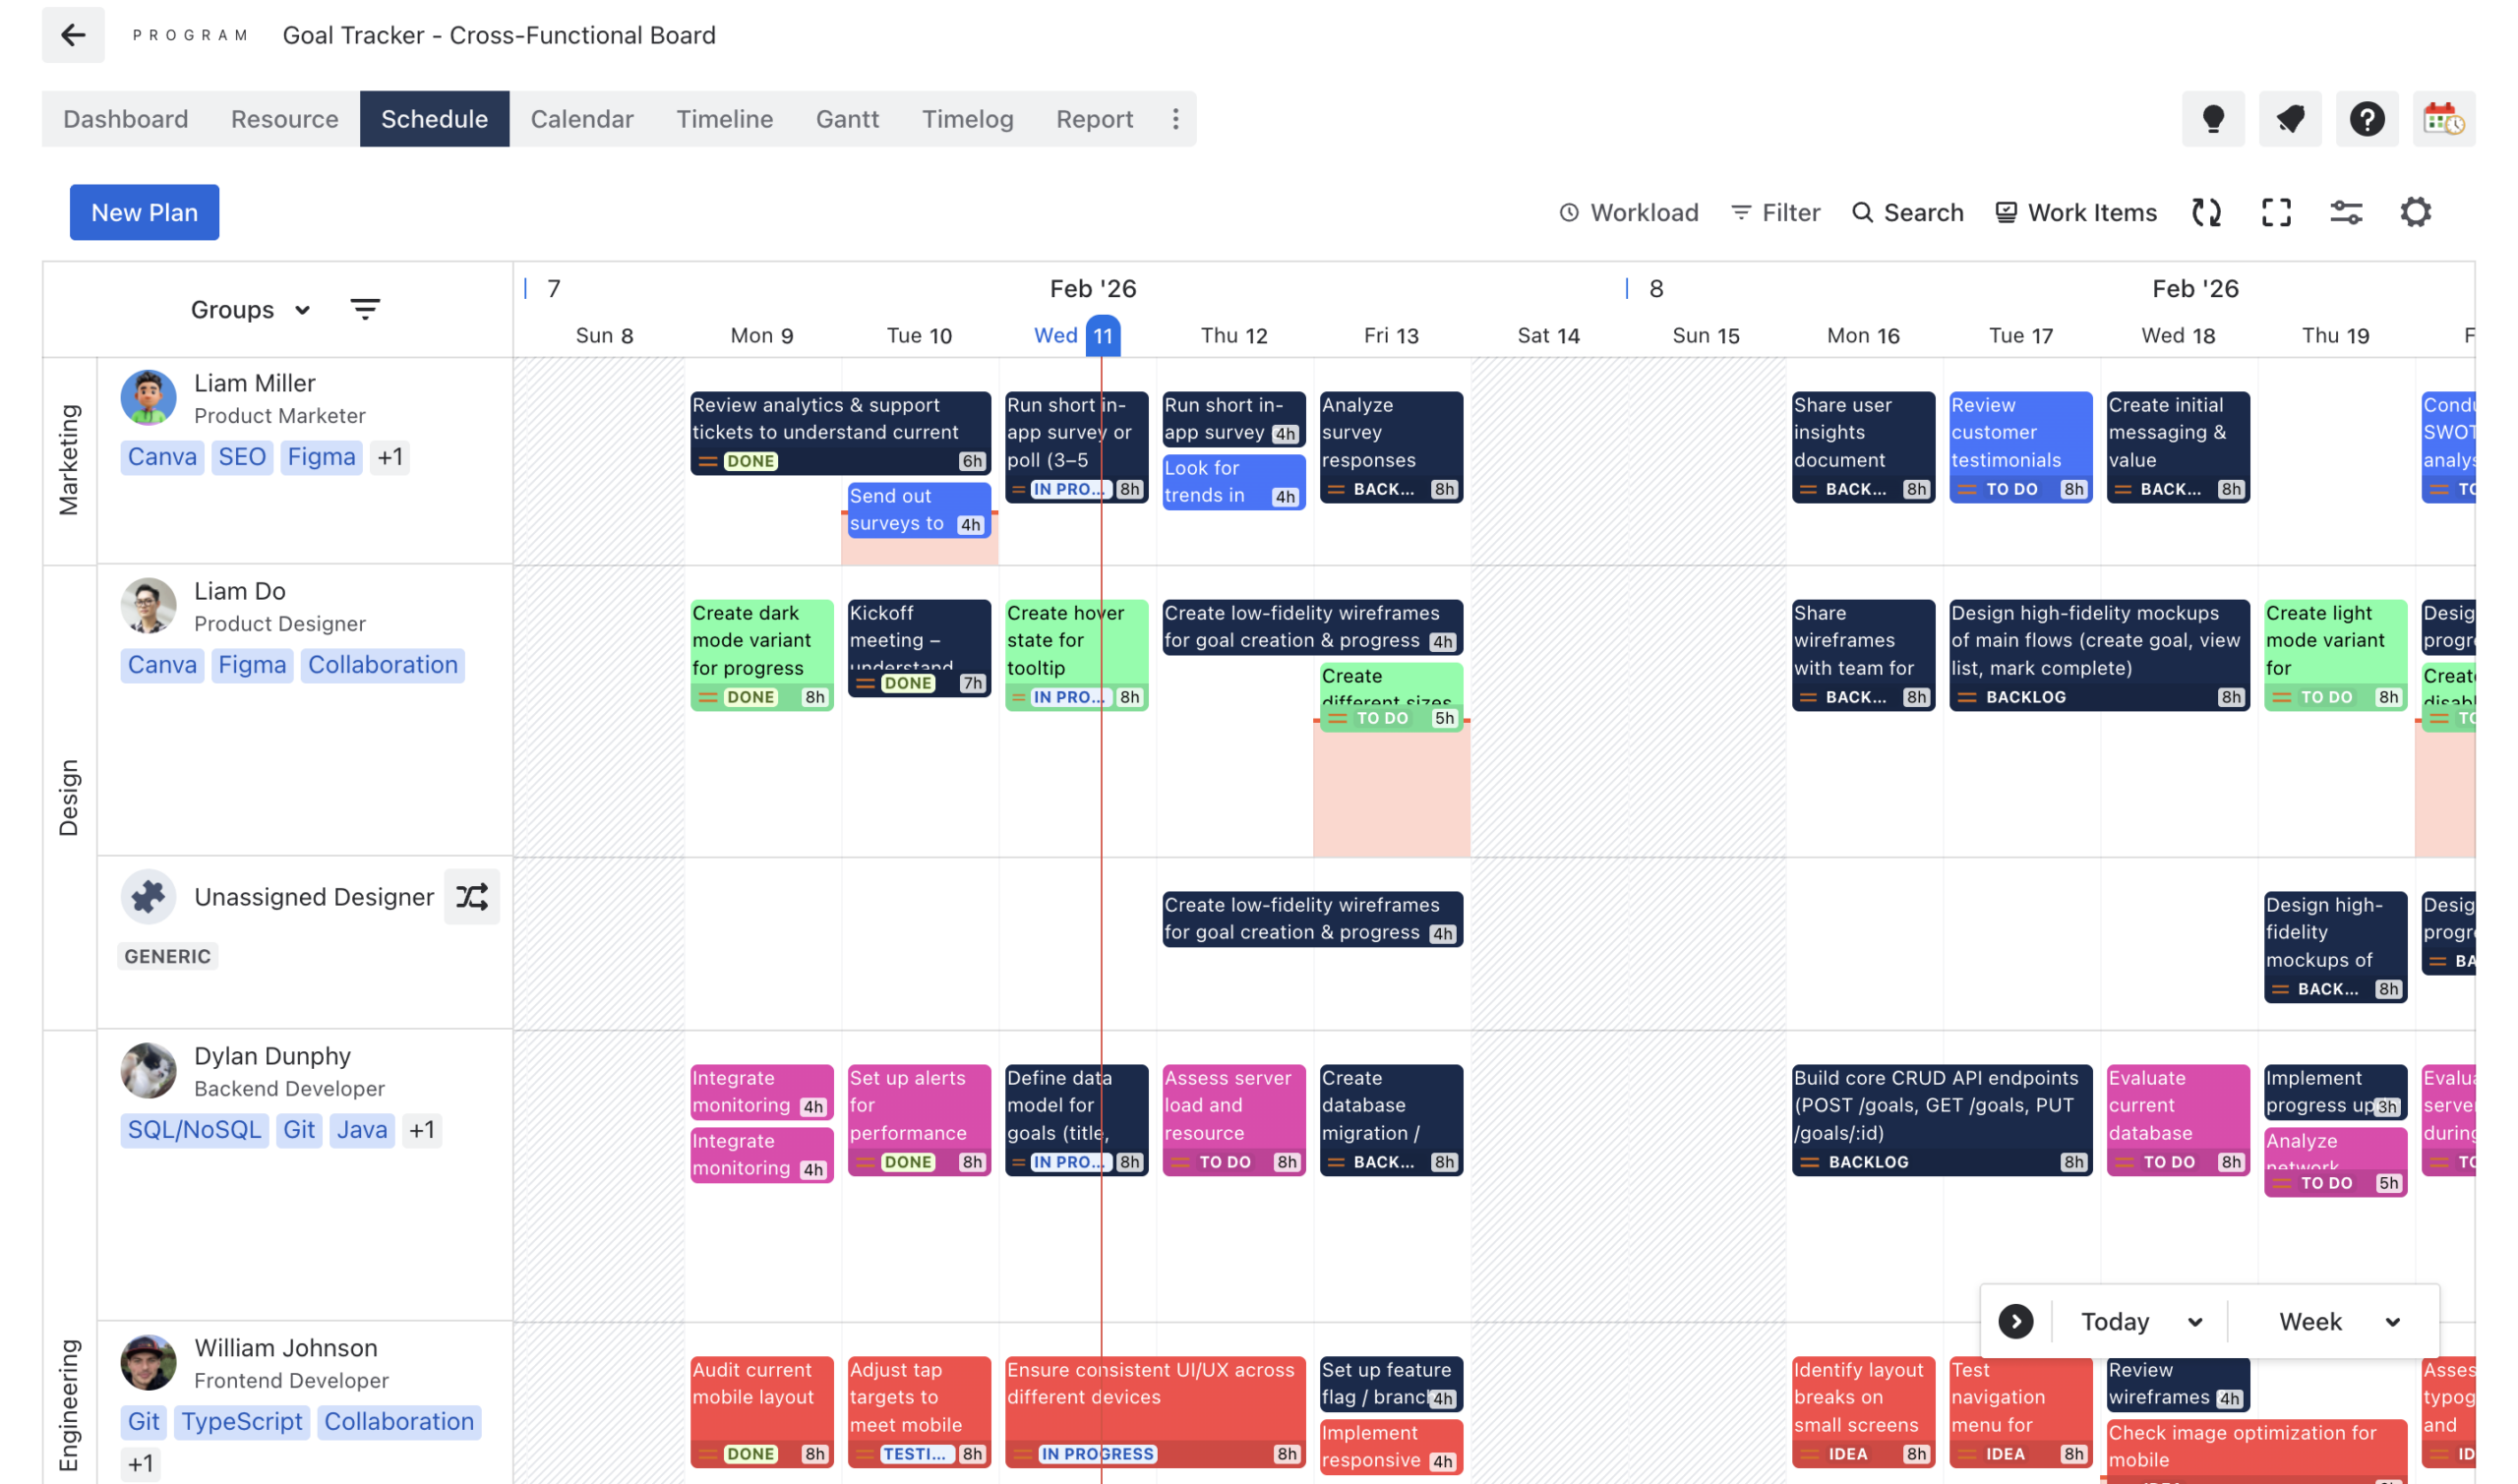
Task: Click the shuffle icon beside Unassigned Designer
Action: click(471, 896)
